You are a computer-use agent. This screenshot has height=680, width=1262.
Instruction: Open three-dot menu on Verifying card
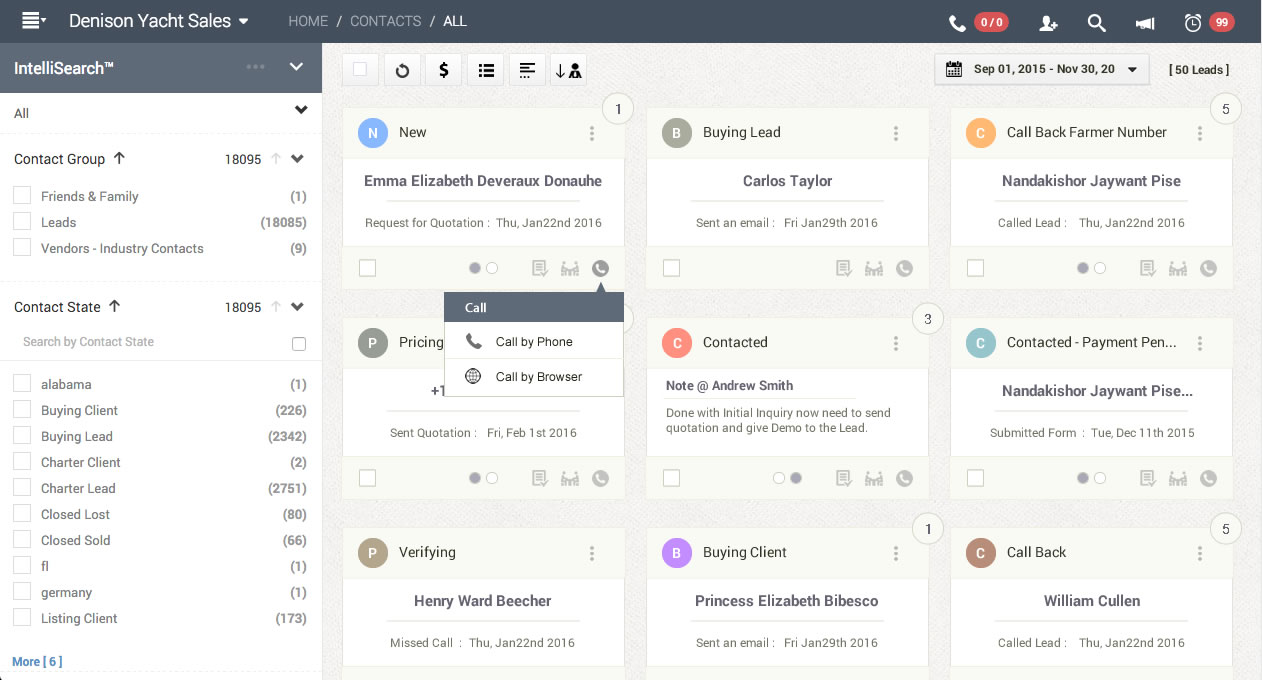[592, 553]
